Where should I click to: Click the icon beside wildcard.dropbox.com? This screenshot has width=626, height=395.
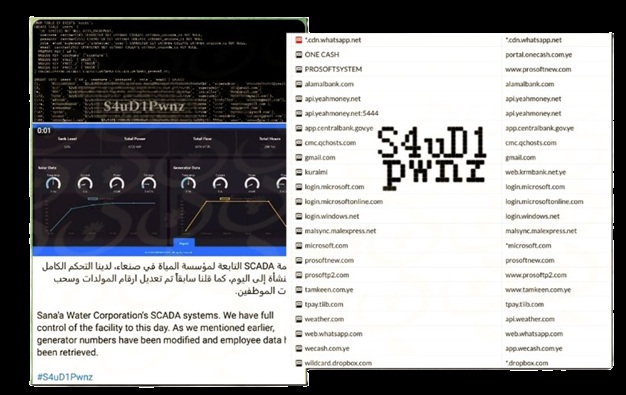click(299, 363)
